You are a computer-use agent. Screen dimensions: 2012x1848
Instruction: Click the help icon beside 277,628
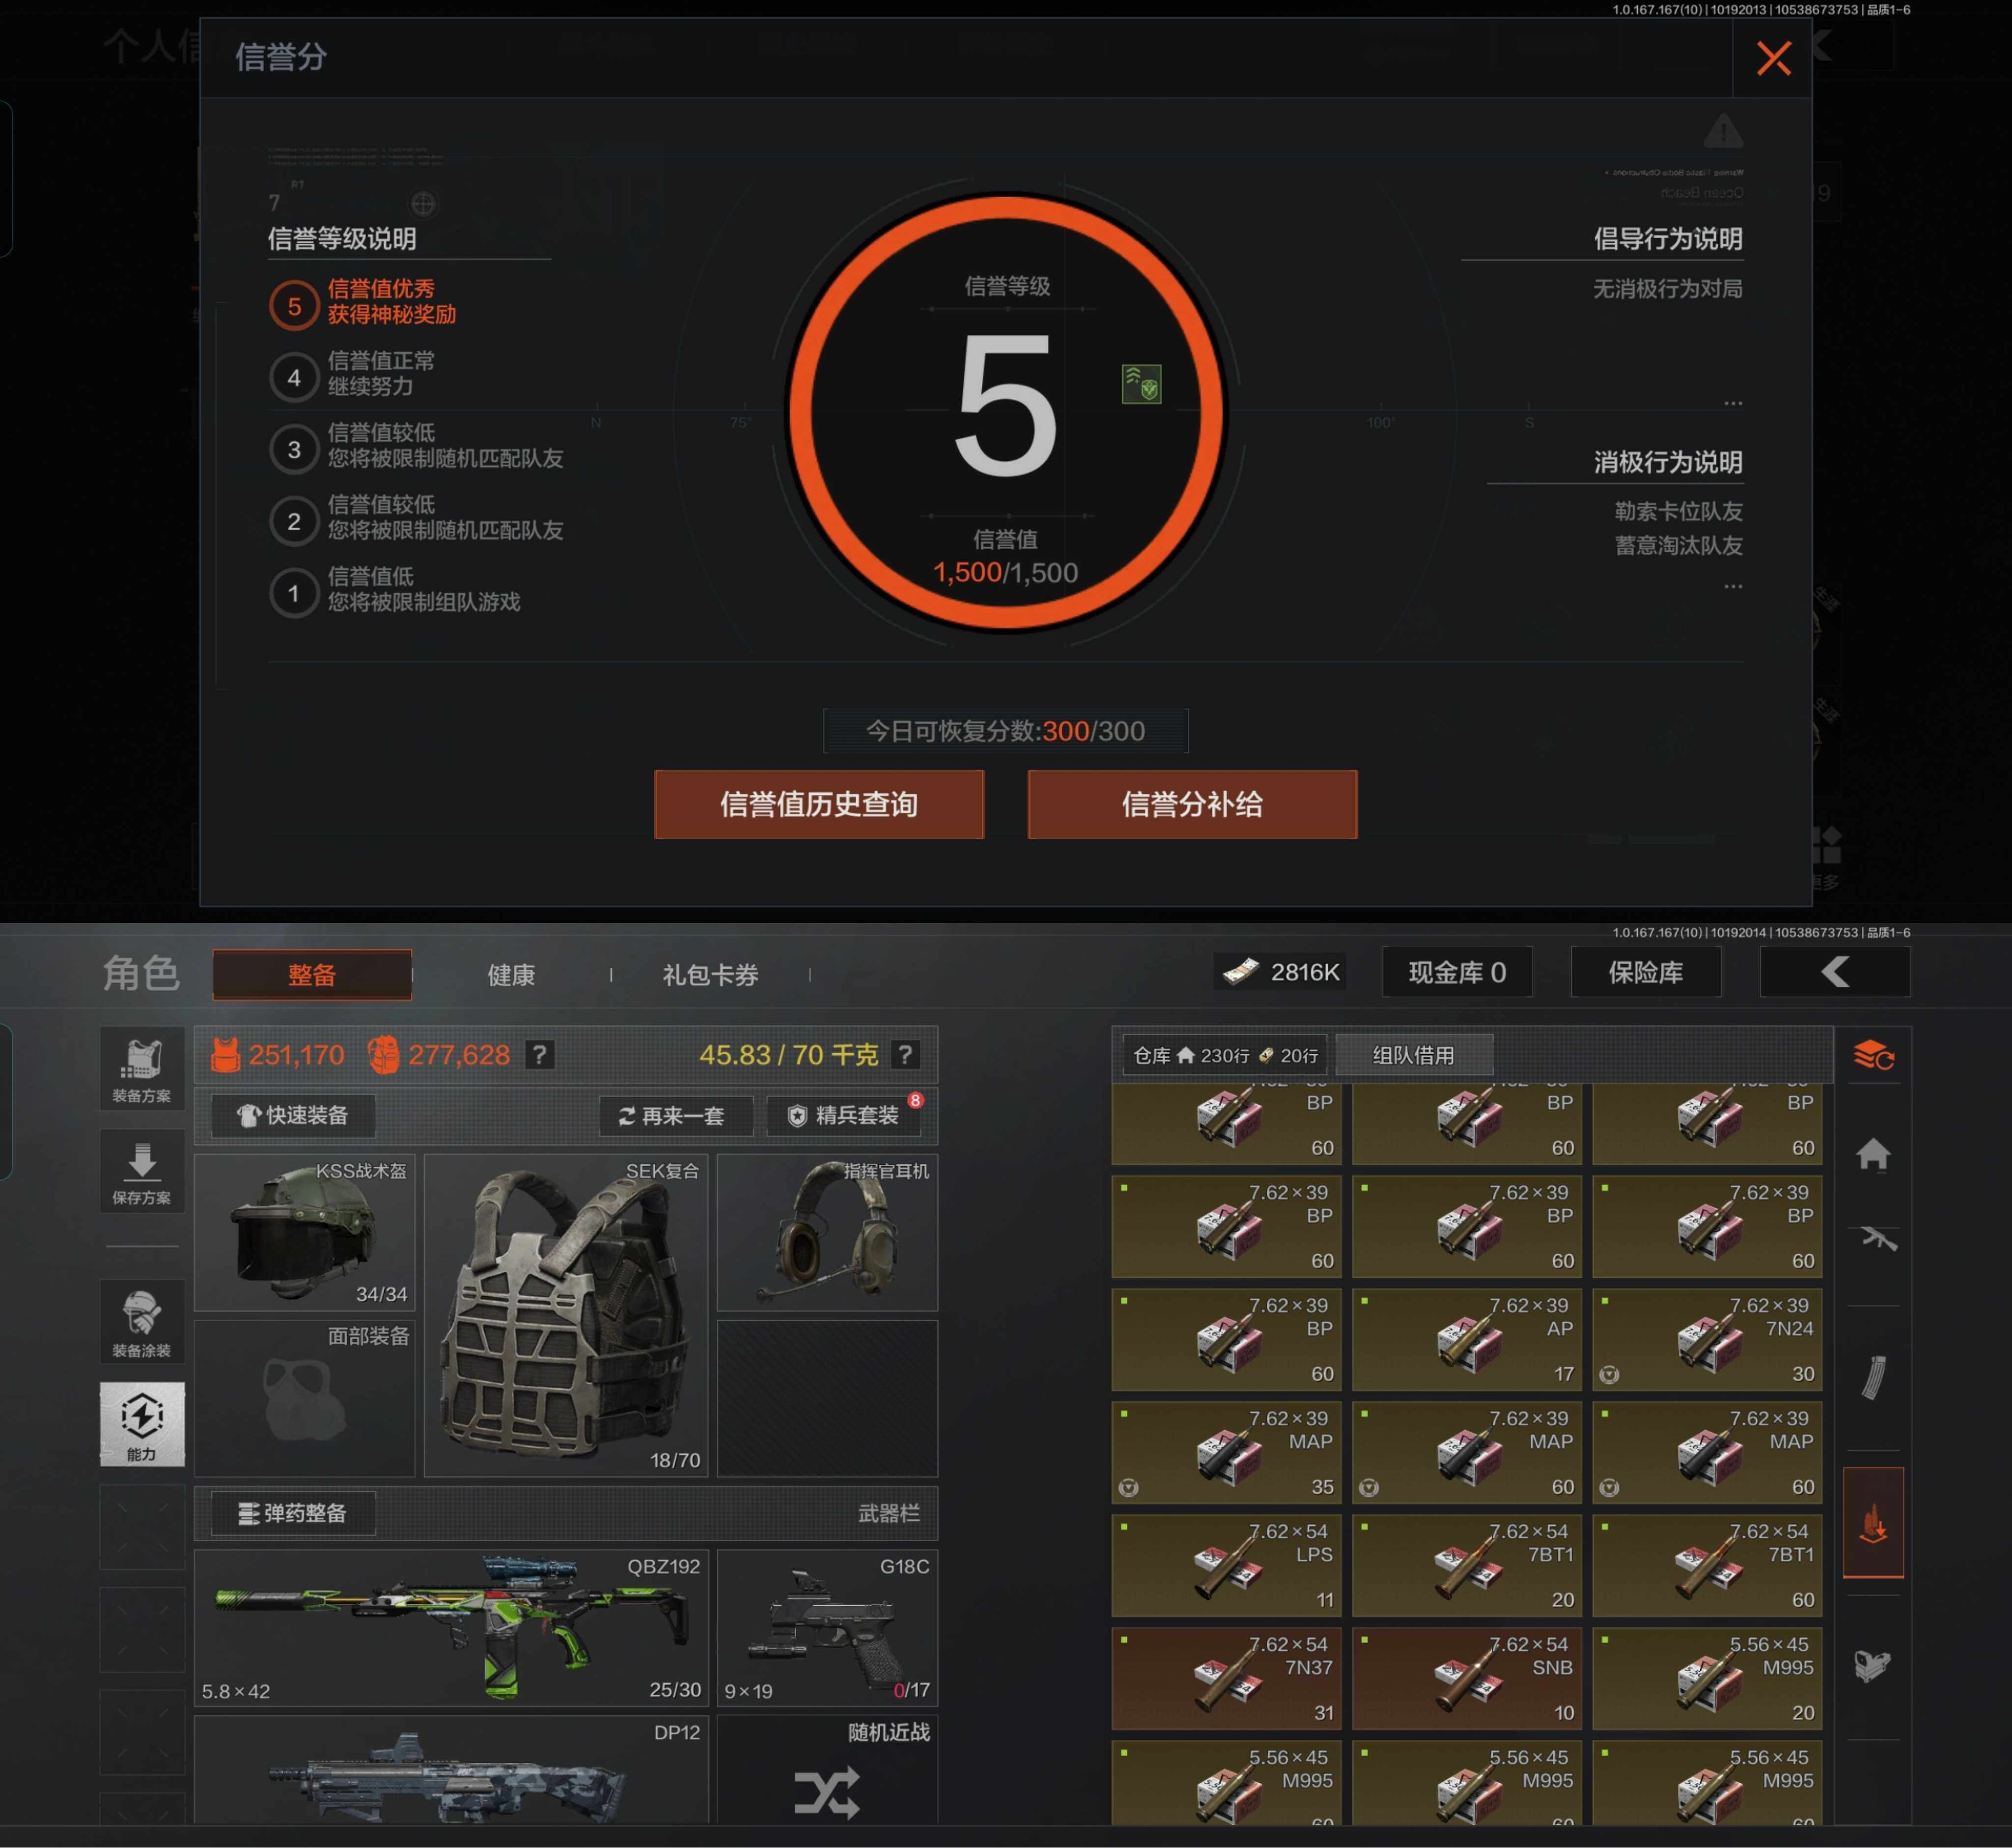click(539, 1054)
